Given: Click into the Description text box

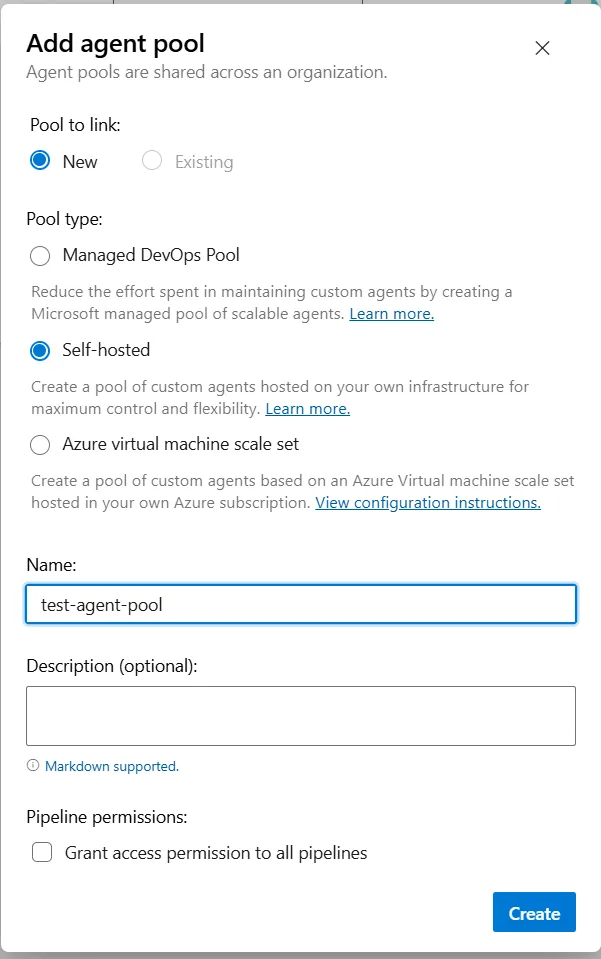Looking at the screenshot, I should (x=300, y=715).
